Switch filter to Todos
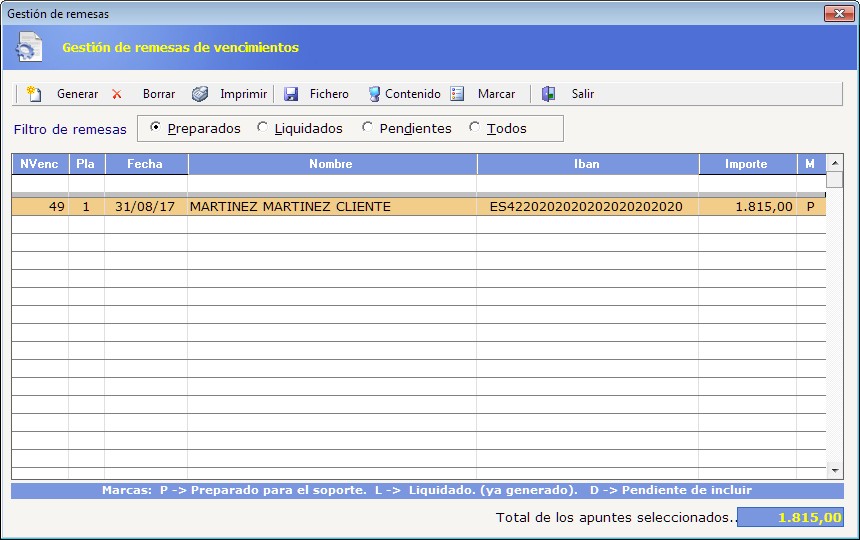The image size is (860, 540). (x=475, y=128)
